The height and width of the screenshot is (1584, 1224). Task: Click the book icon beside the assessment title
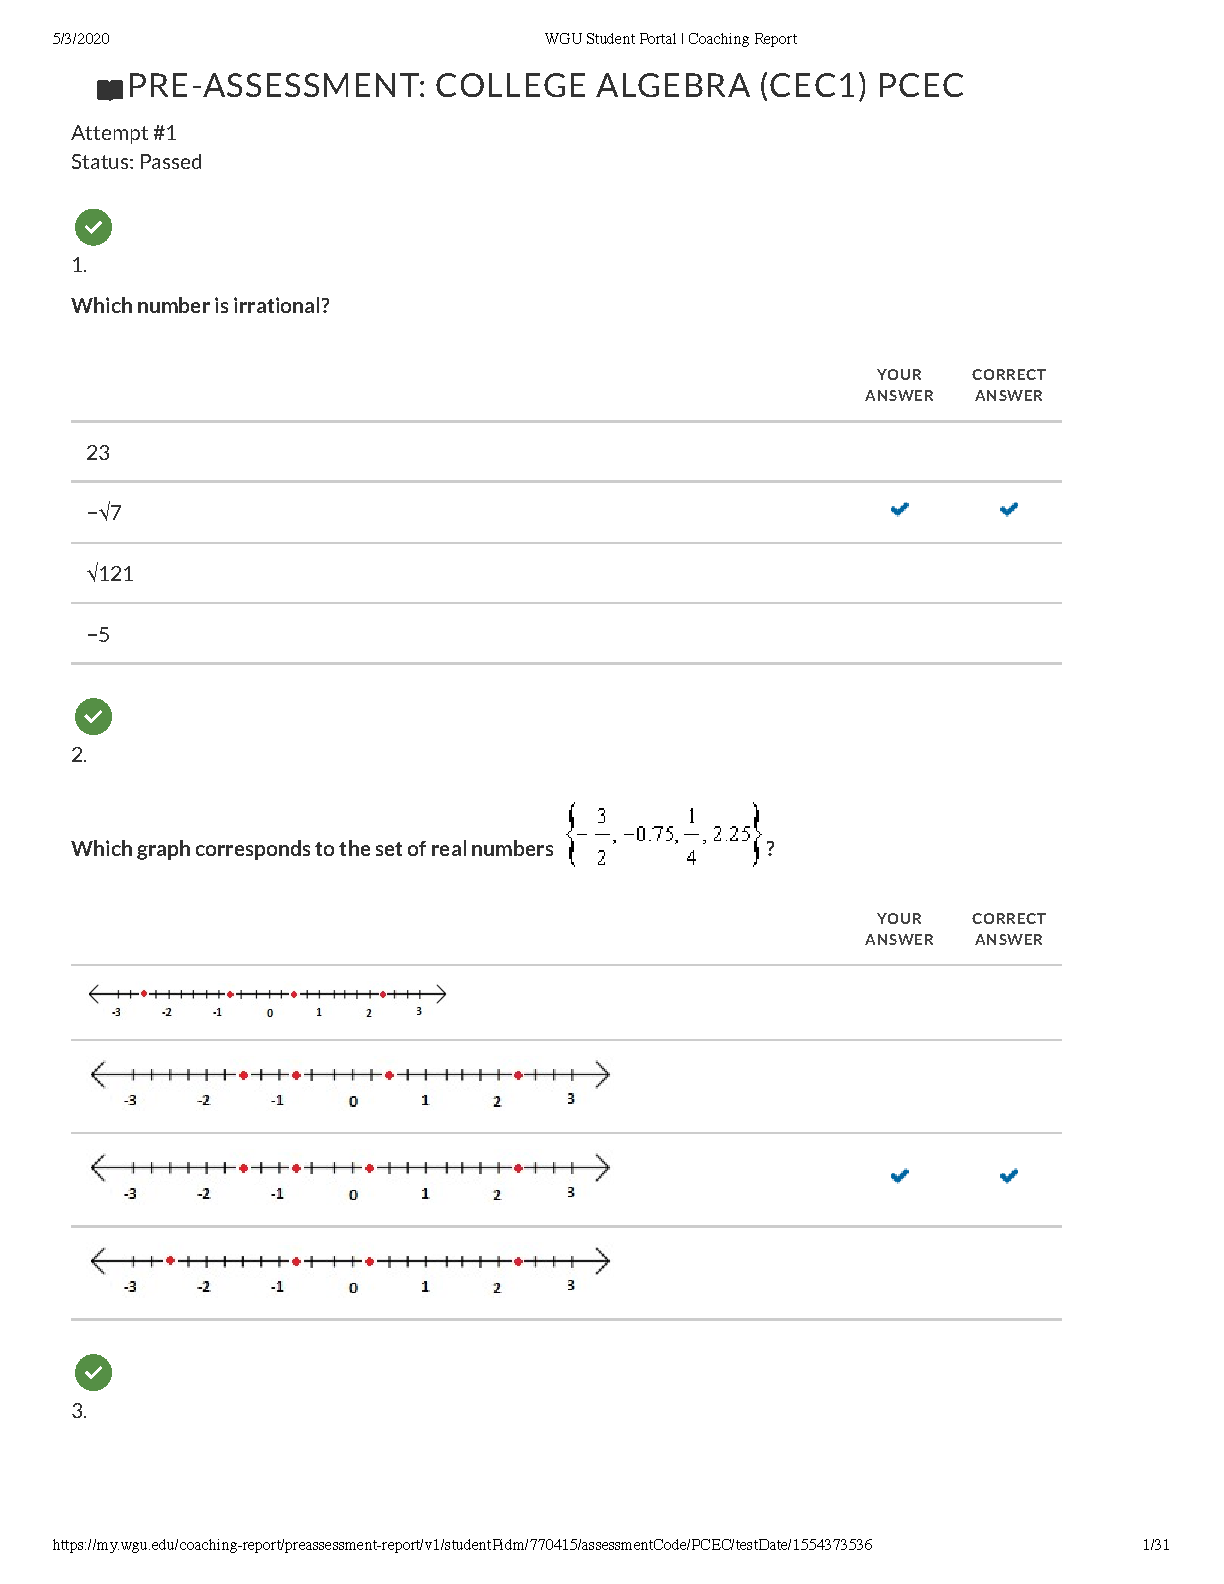coord(109,90)
